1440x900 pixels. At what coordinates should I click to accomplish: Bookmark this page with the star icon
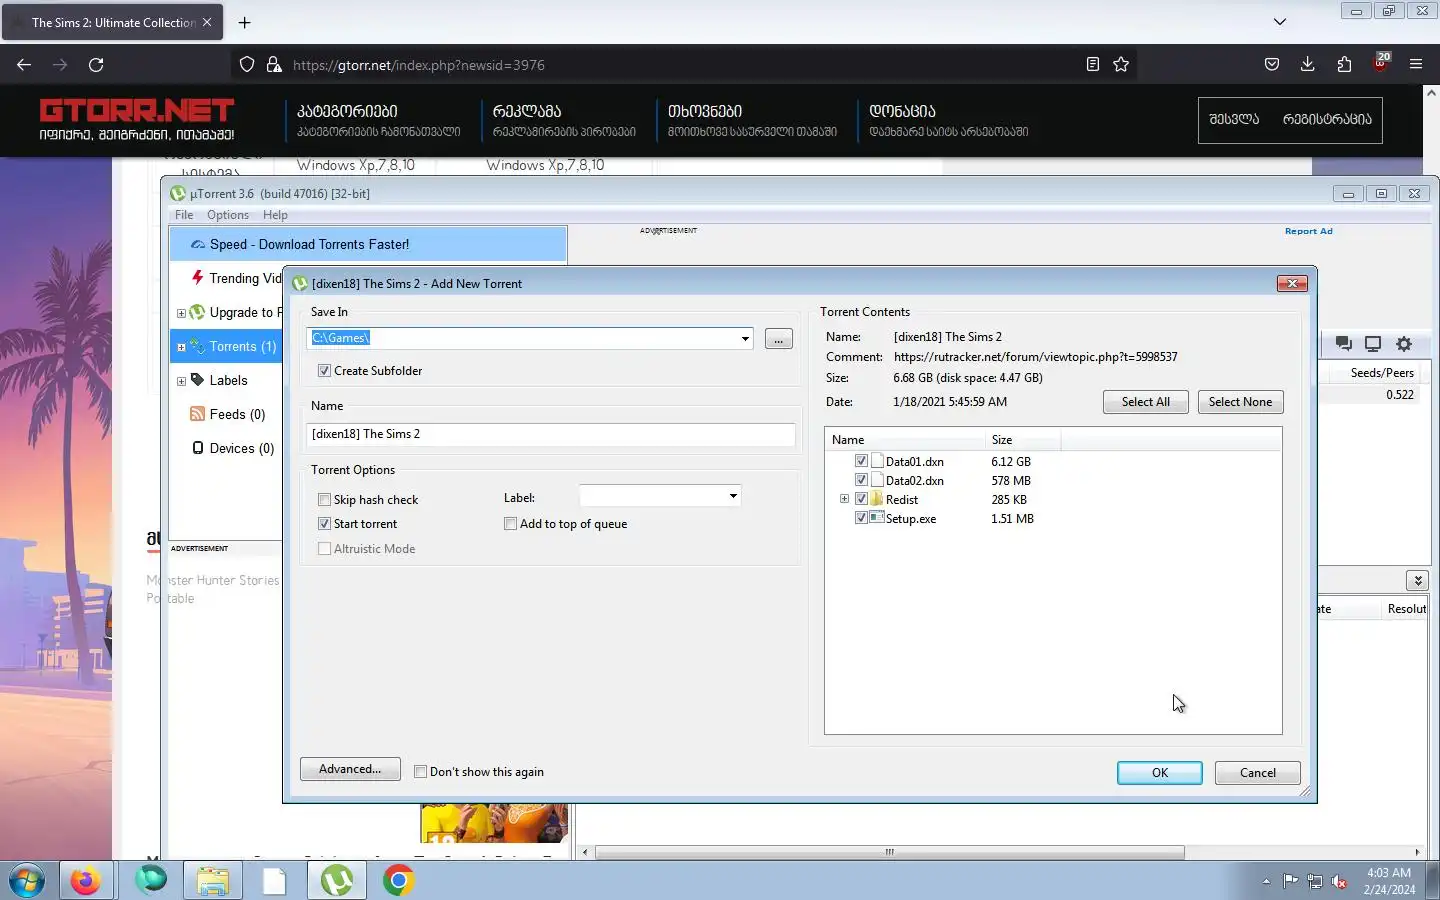pyautogui.click(x=1121, y=65)
